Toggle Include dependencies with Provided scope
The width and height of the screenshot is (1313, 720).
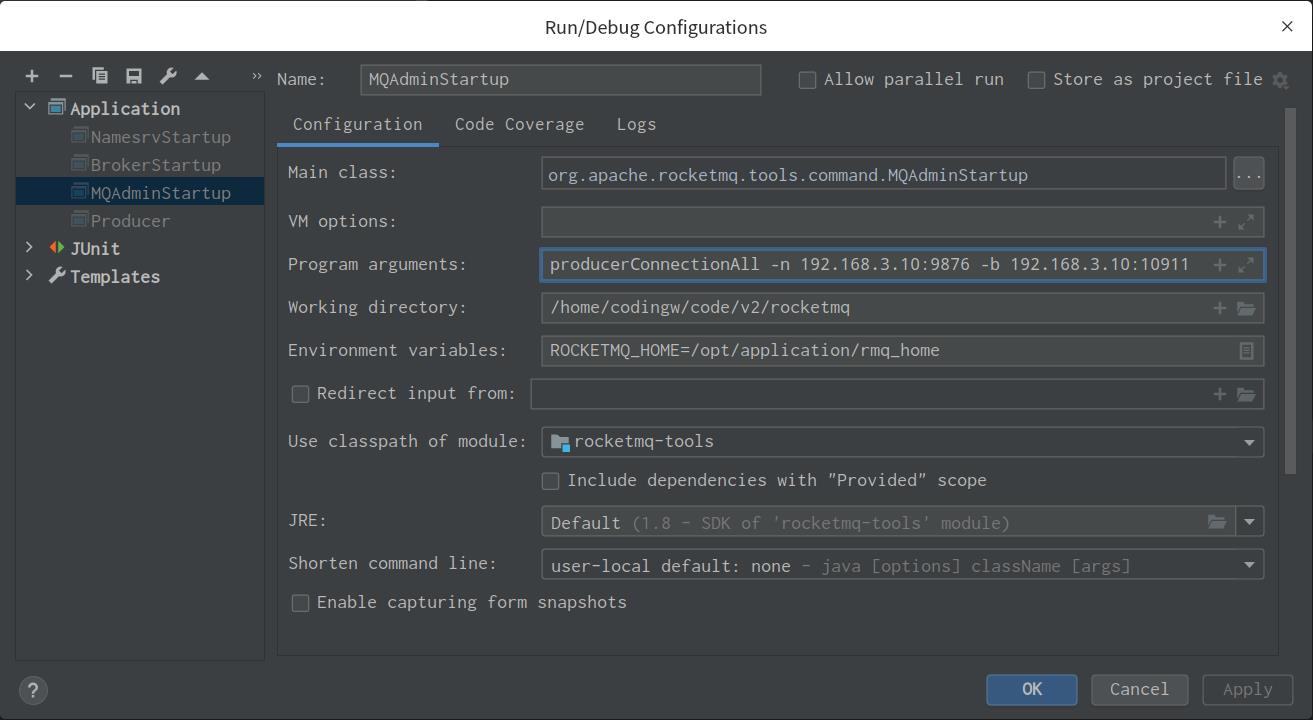click(x=550, y=481)
